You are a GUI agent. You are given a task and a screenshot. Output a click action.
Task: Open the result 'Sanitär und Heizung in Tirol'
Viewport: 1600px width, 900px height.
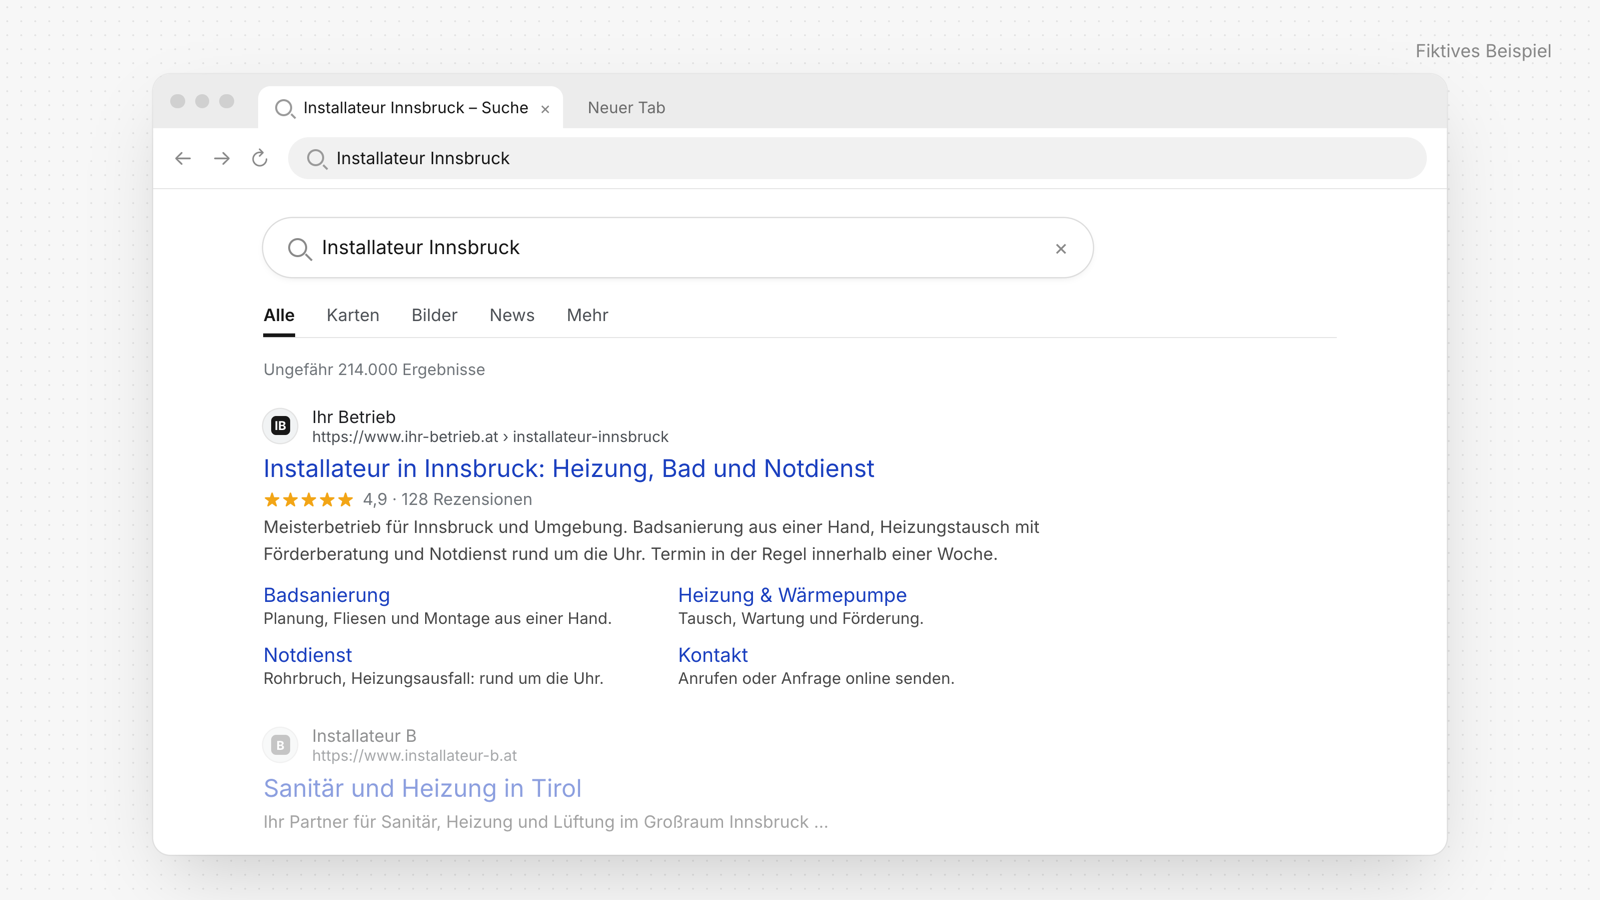tap(422, 788)
